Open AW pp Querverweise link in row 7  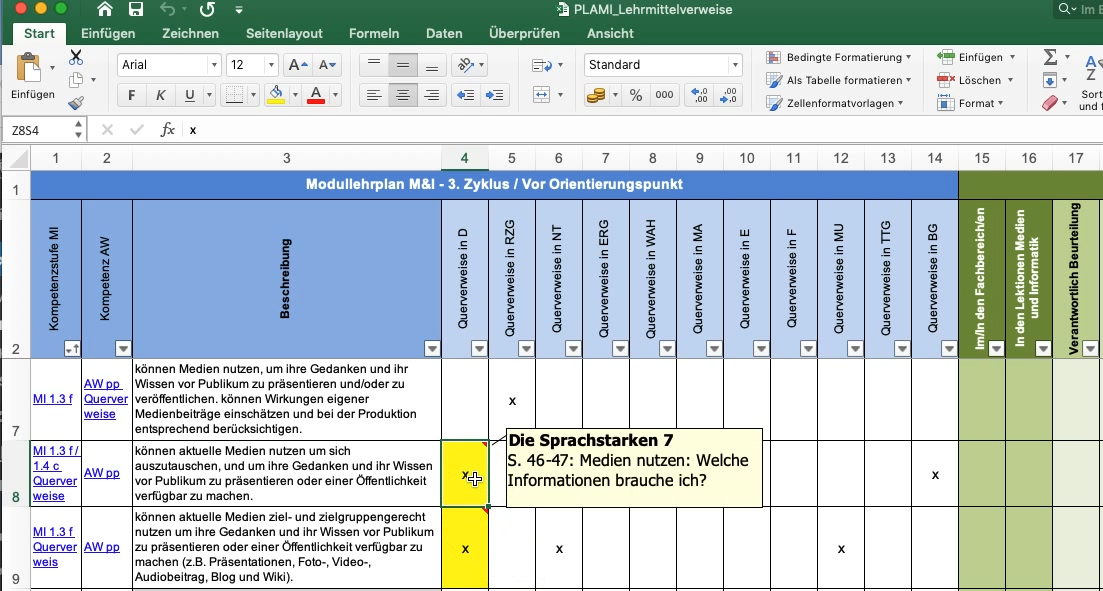tap(106, 399)
